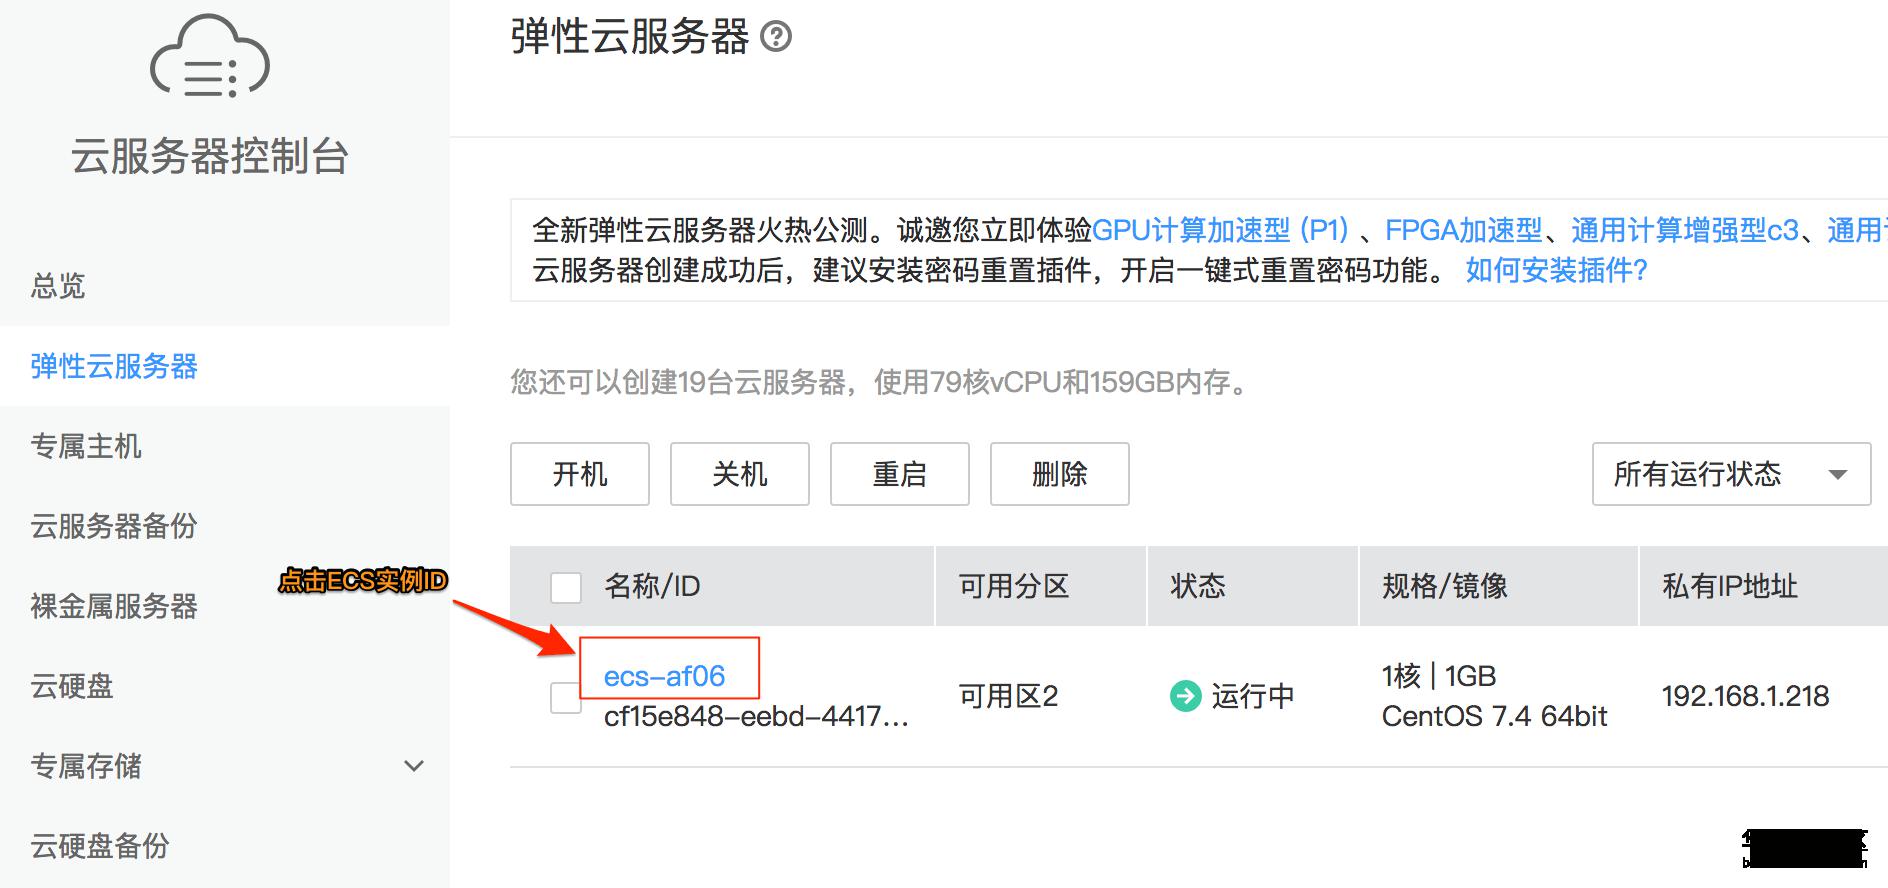Image resolution: width=1888 pixels, height=888 pixels.
Task: Go to 专属主机 in sidebar
Action: click(86, 446)
